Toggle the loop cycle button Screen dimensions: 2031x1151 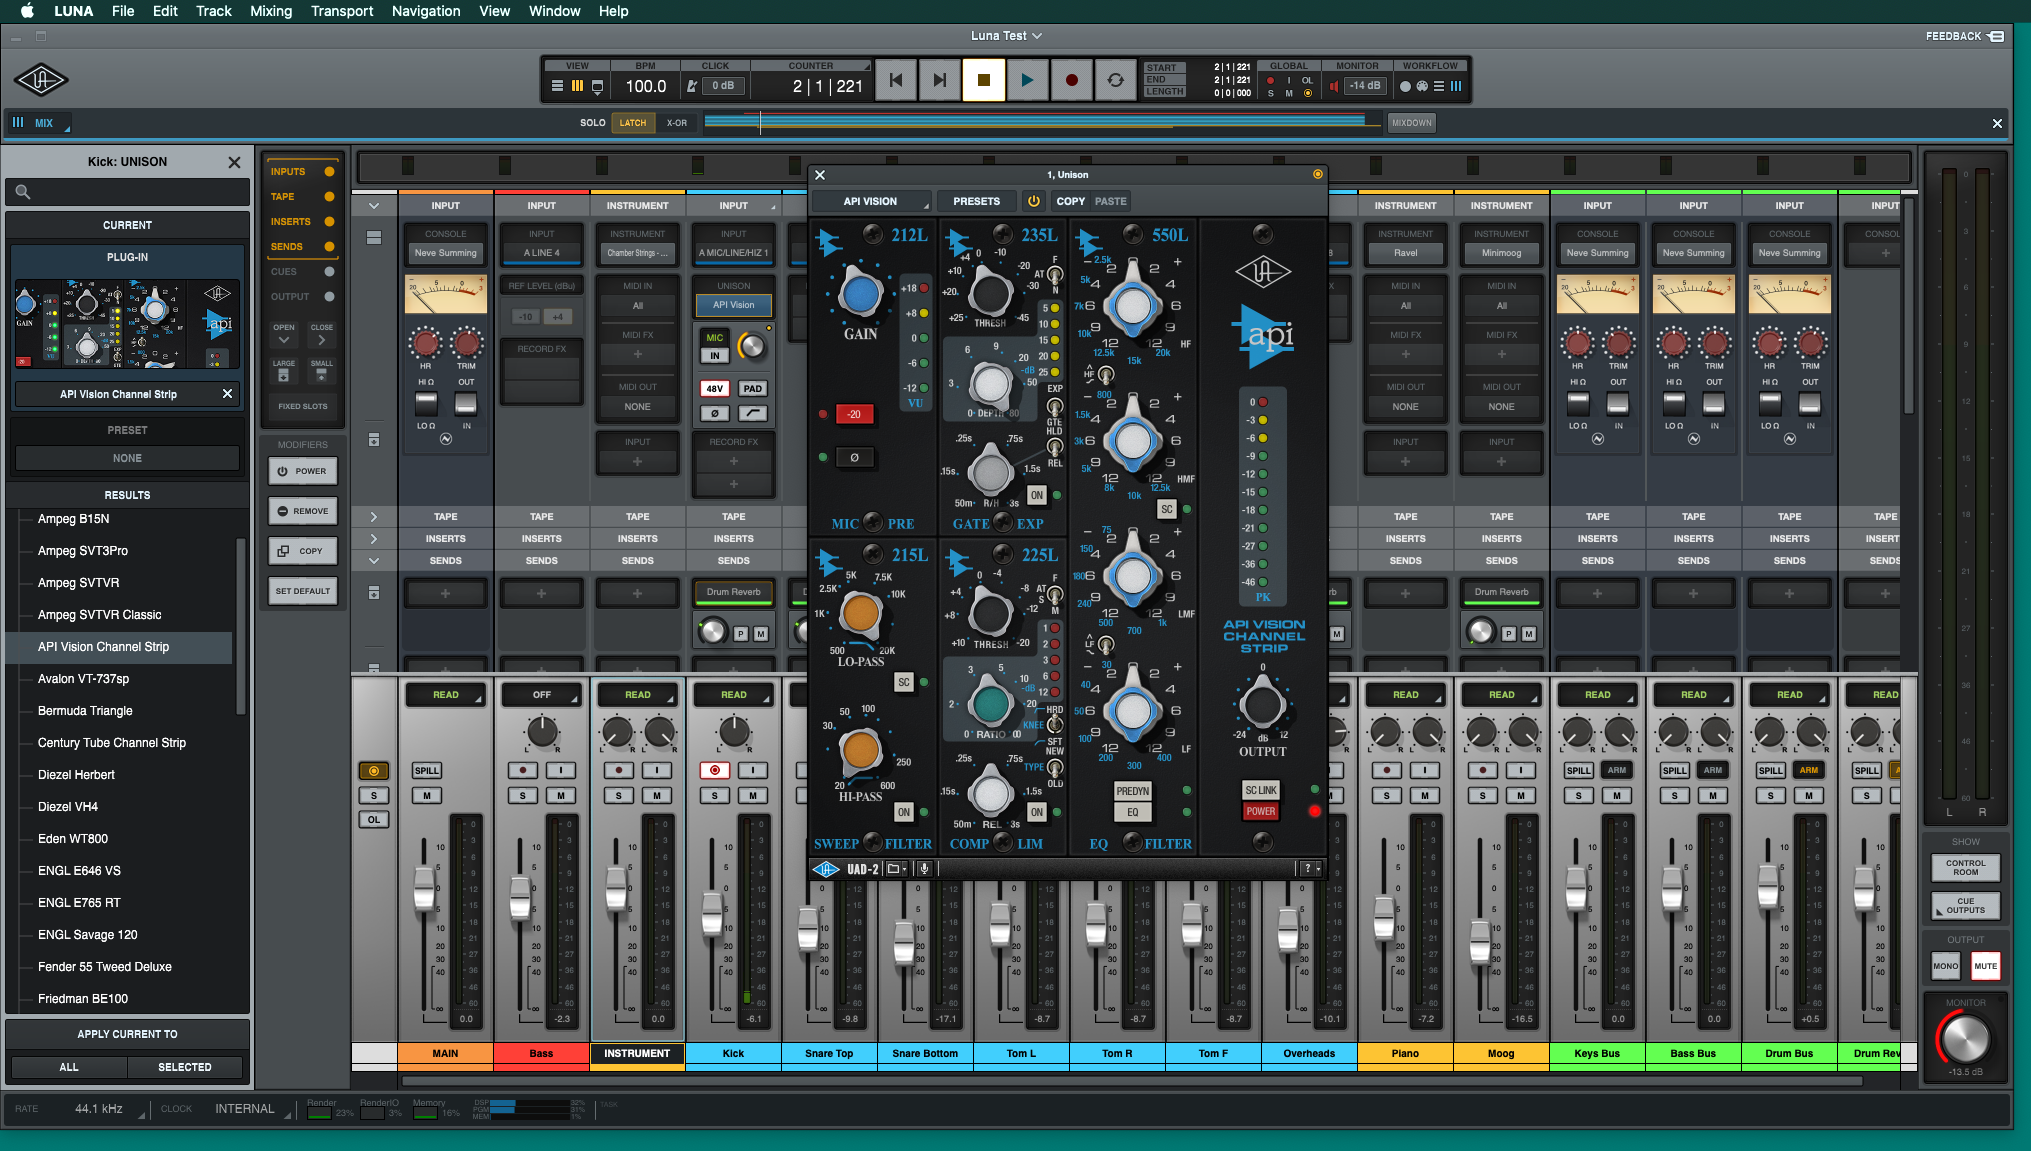pos(1115,80)
